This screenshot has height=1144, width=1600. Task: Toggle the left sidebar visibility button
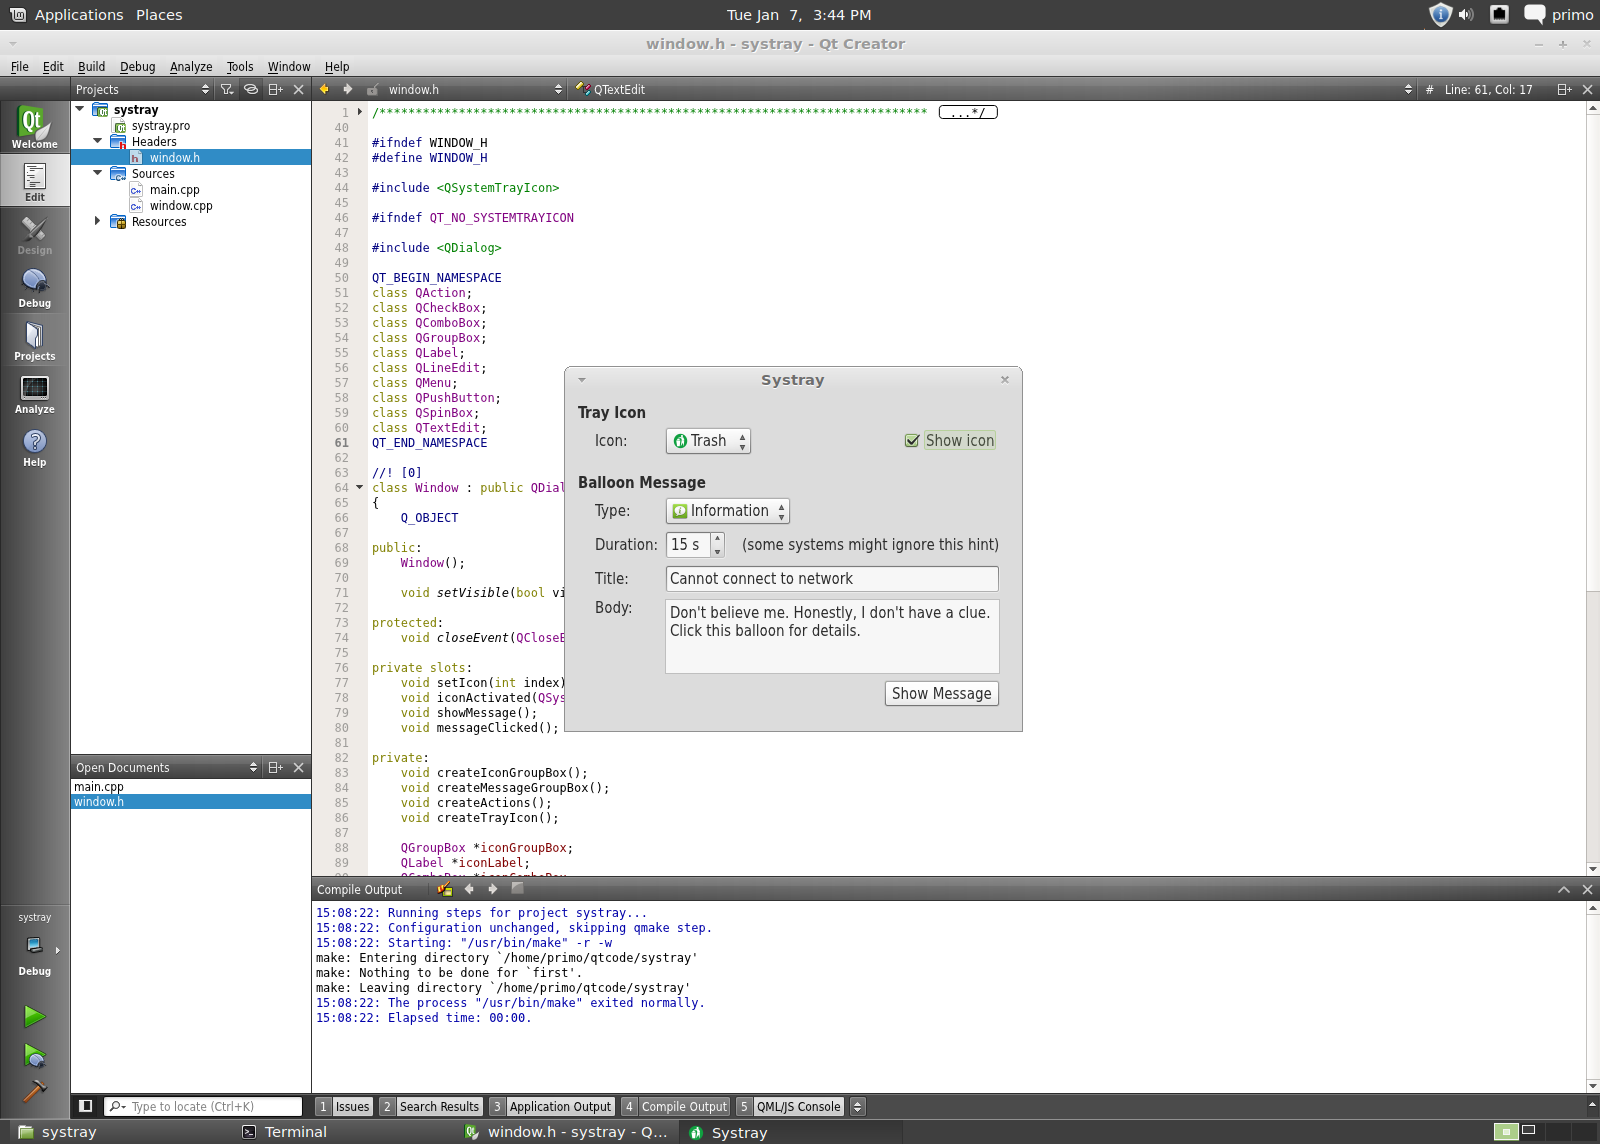click(86, 1106)
